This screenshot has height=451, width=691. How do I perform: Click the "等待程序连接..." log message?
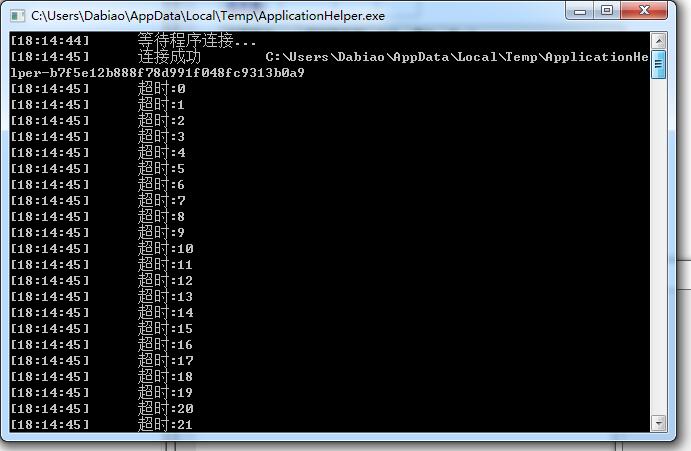click(196, 41)
